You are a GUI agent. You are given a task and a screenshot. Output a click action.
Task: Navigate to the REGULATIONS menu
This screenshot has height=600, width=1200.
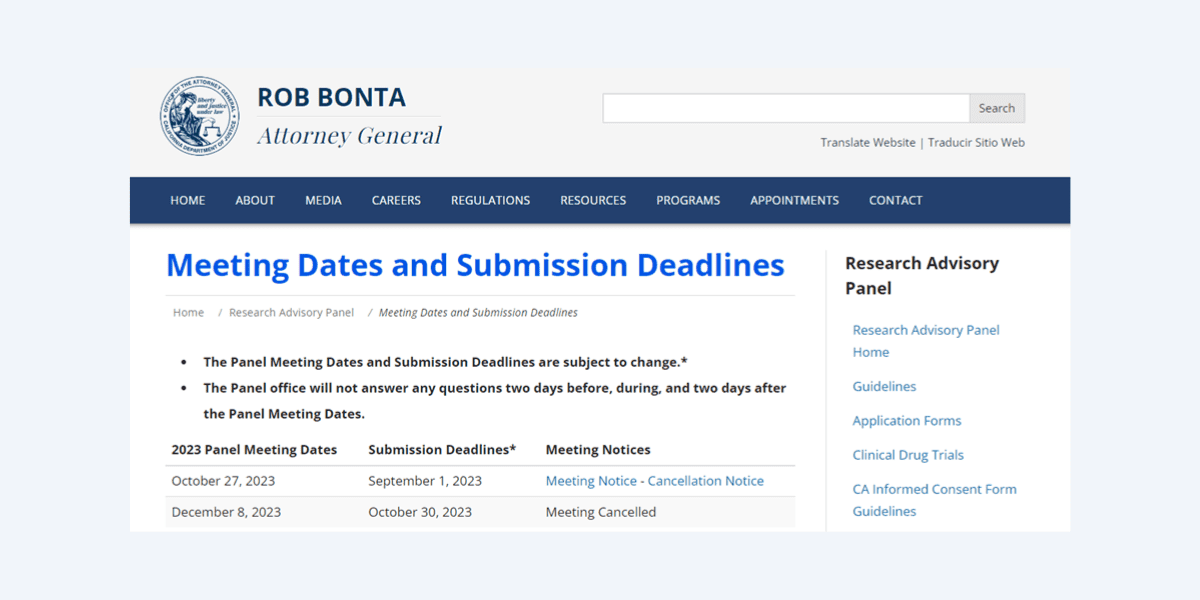pos(490,200)
